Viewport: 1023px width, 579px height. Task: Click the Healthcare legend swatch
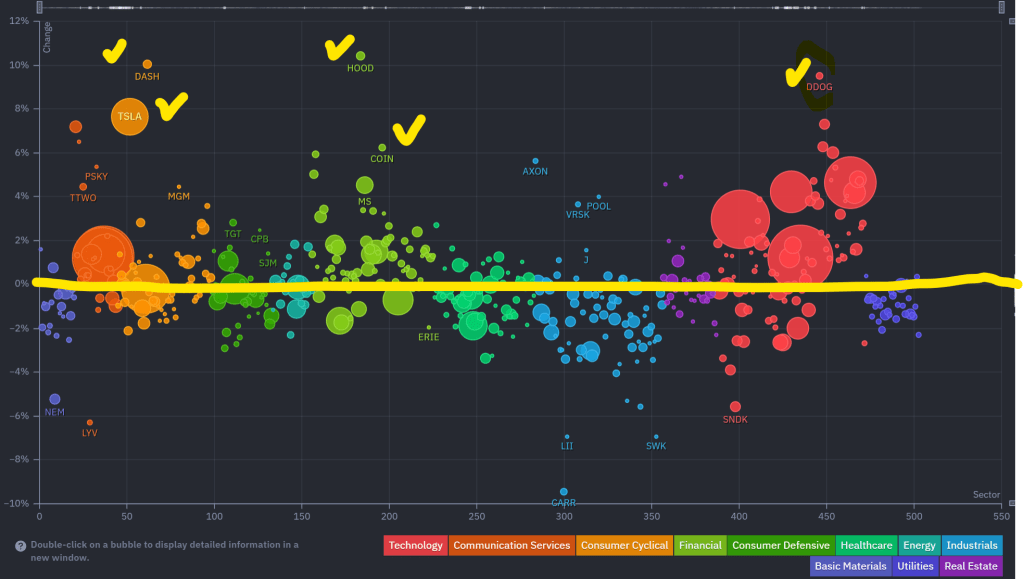click(866, 545)
